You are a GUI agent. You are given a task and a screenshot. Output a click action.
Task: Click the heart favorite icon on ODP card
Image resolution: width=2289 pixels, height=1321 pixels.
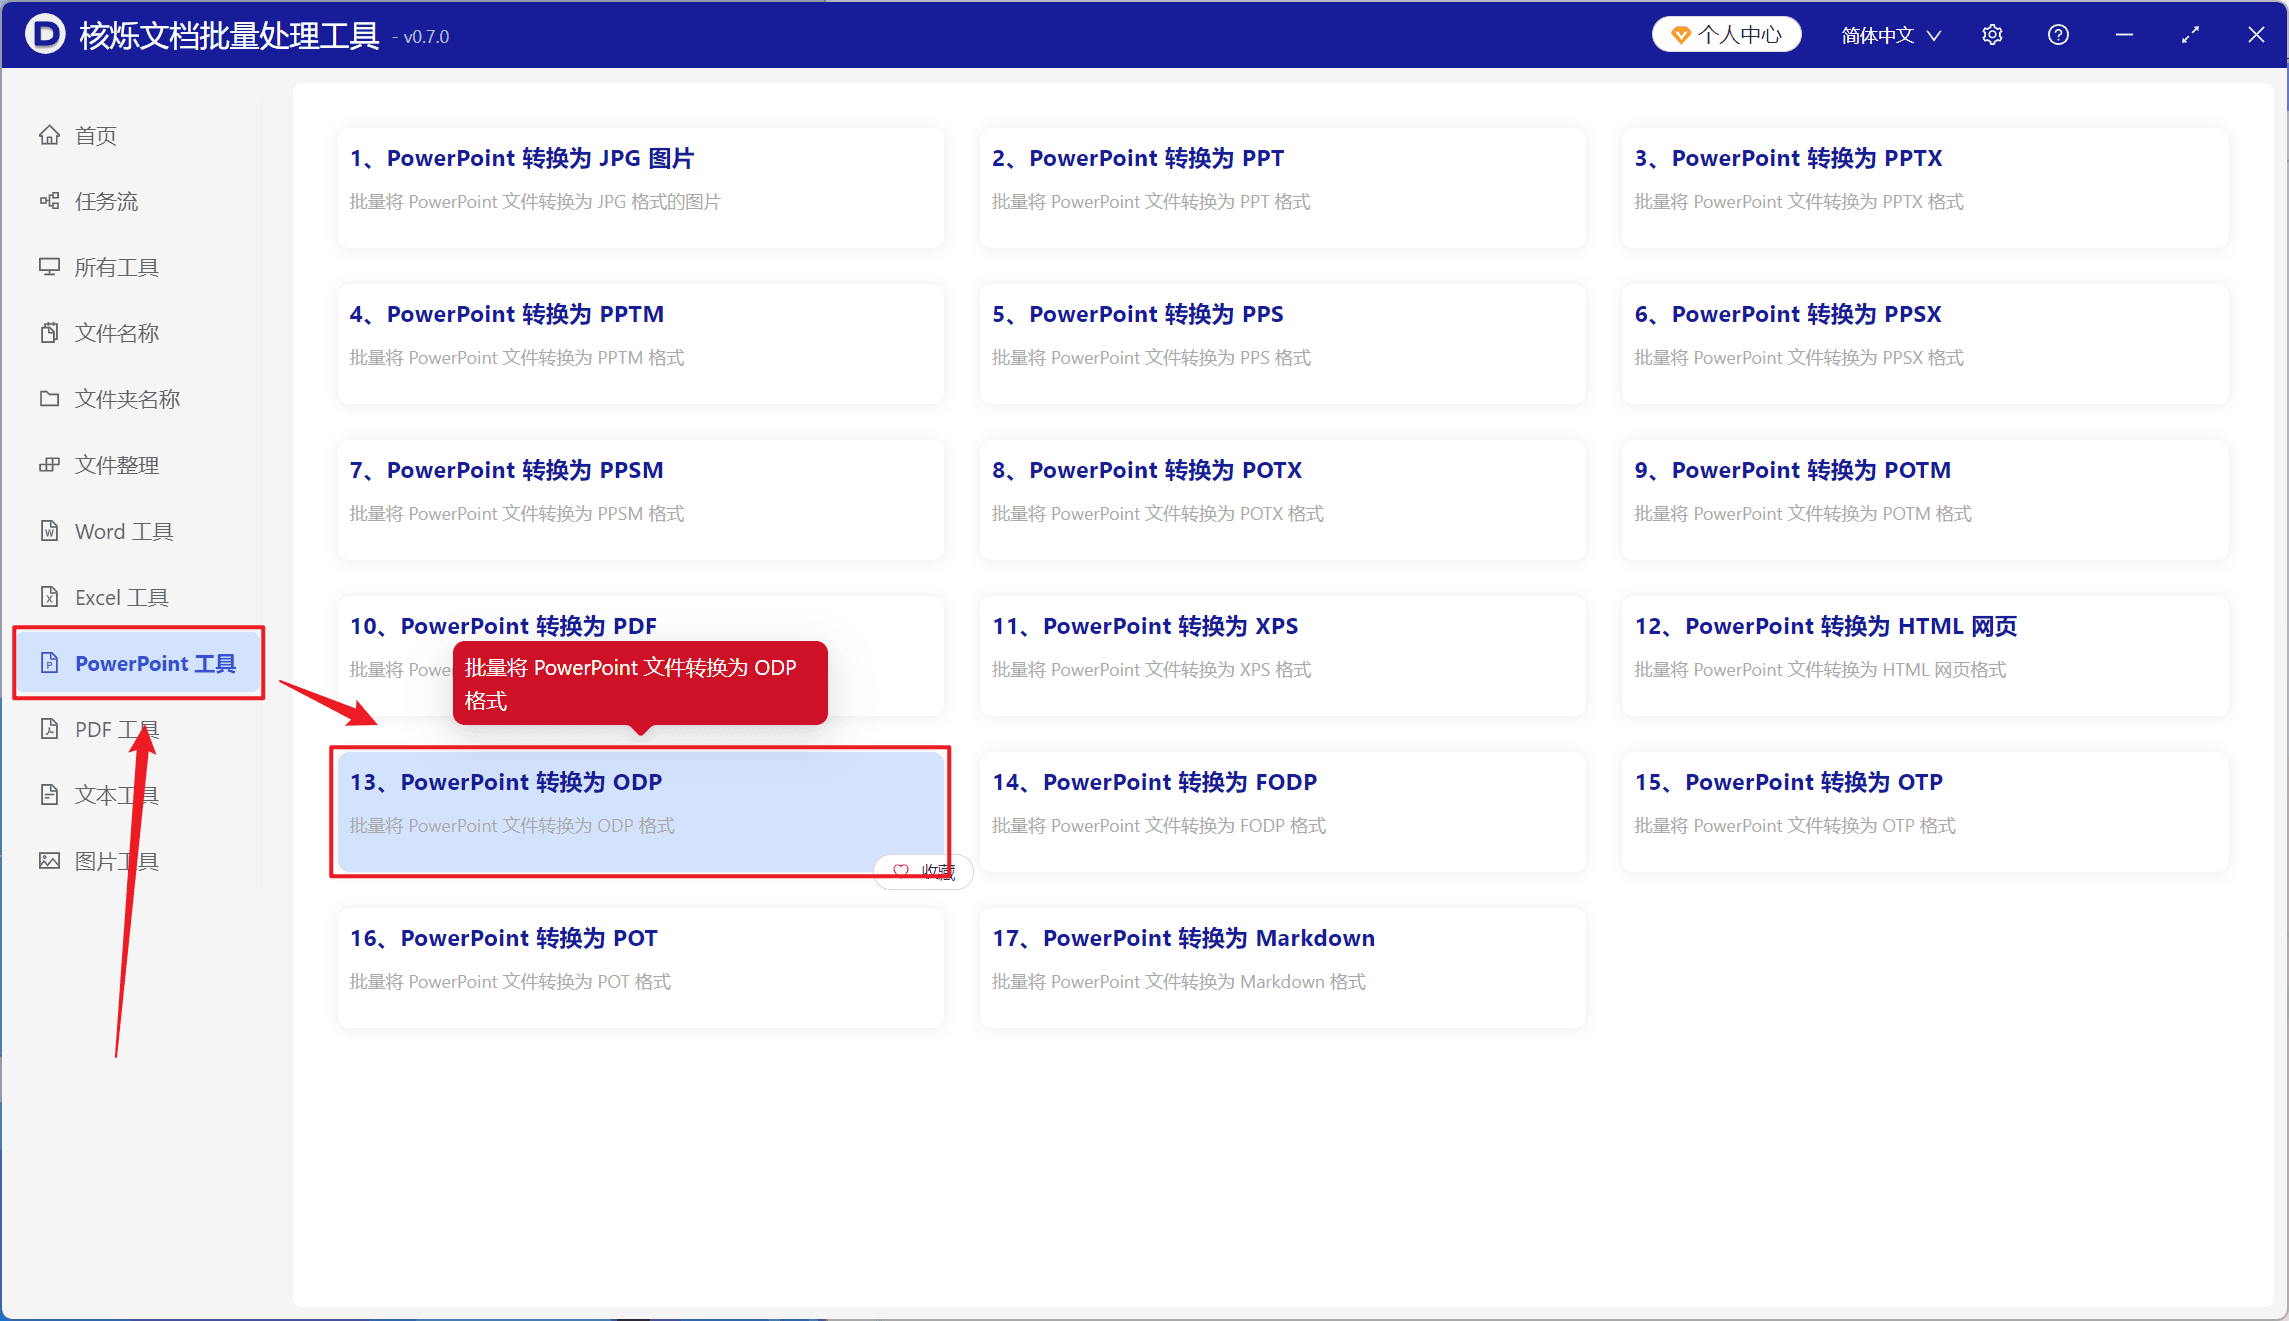[x=901, y=871]
